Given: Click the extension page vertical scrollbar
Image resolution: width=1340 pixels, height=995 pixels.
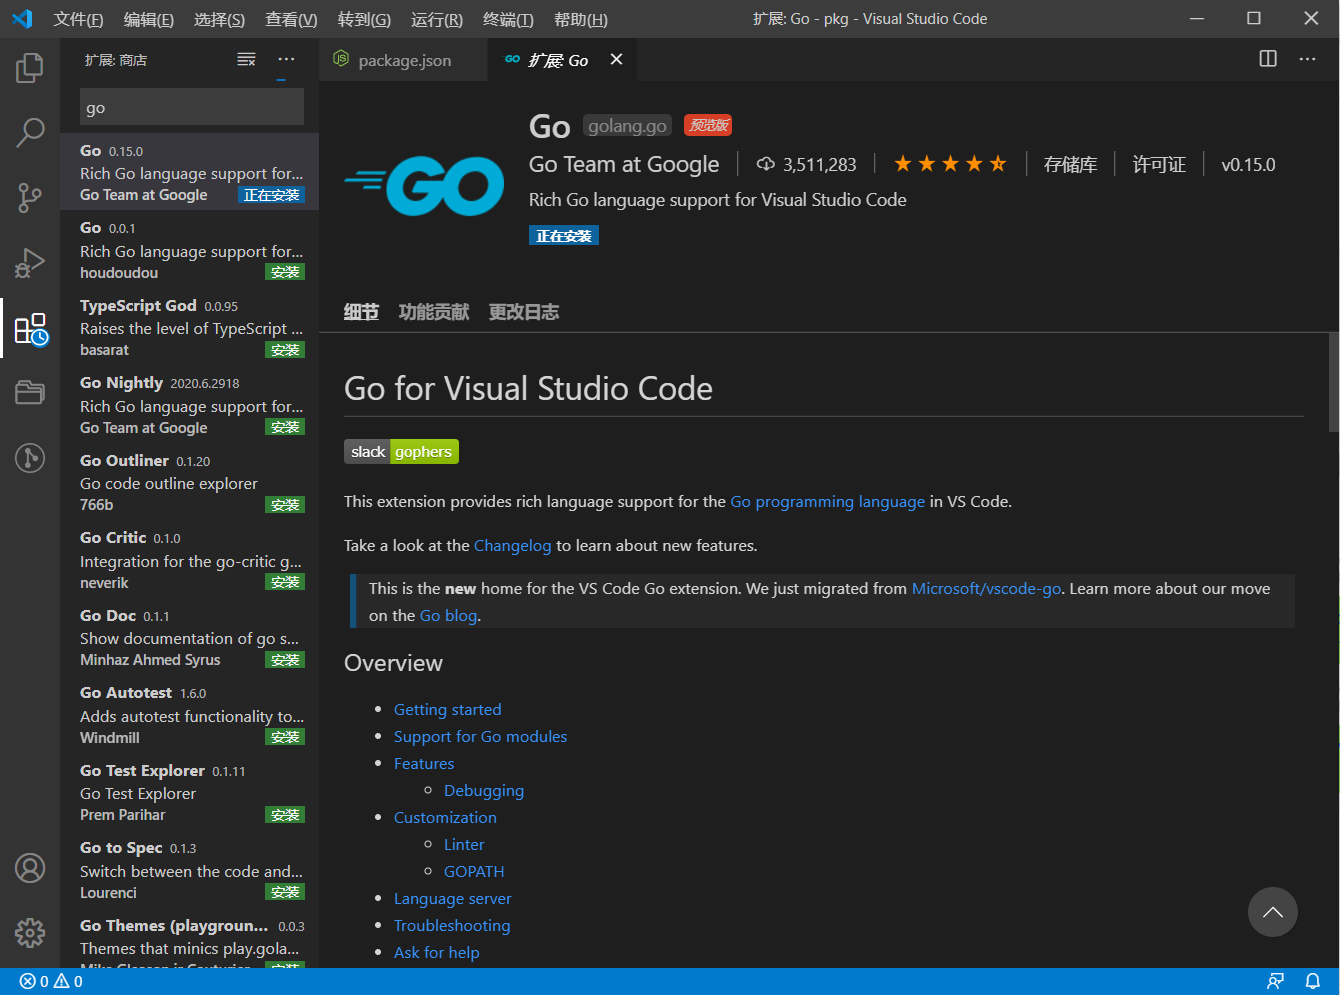Looking at the screenshot, I should pos(1333,382).
